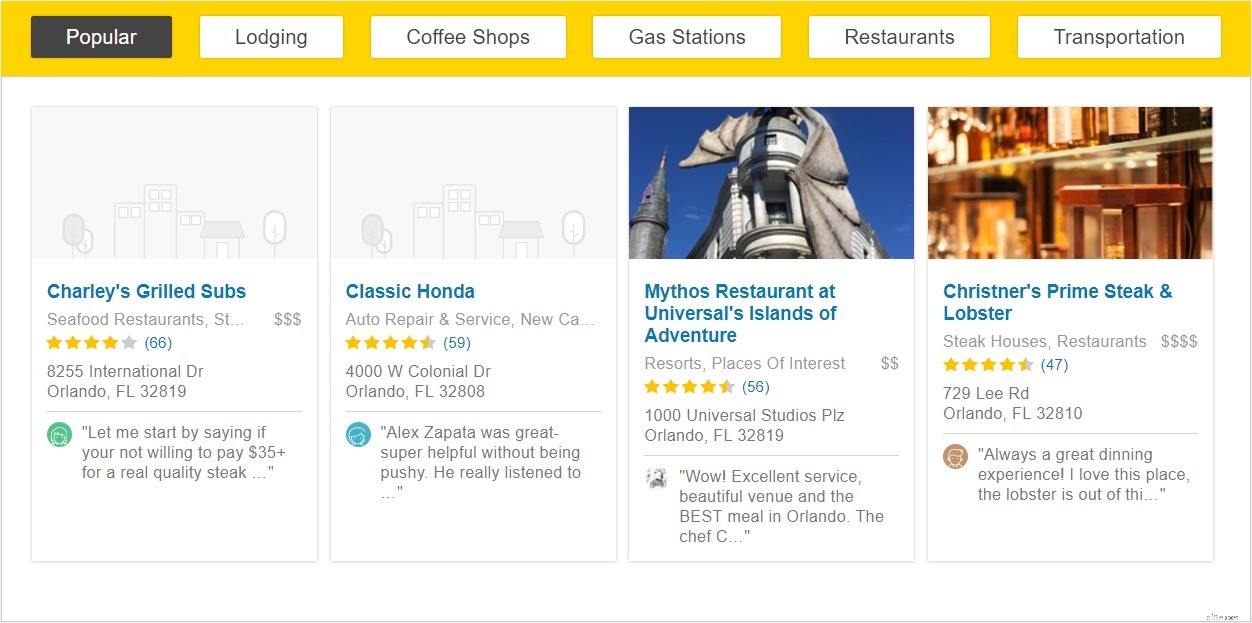Open the Classic Honda listing

[410, 291]
